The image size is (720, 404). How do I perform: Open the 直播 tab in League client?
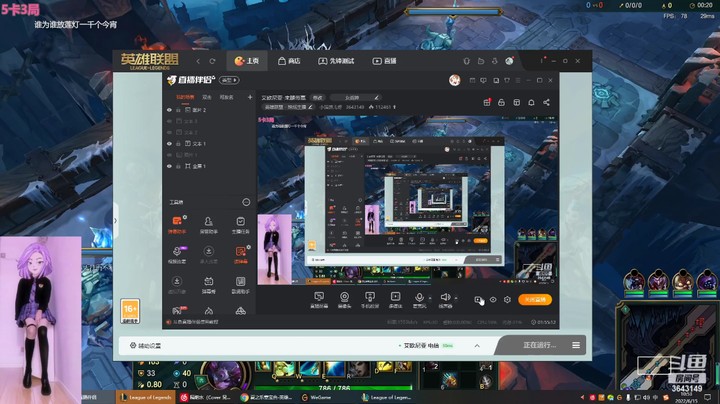point(384,61)
